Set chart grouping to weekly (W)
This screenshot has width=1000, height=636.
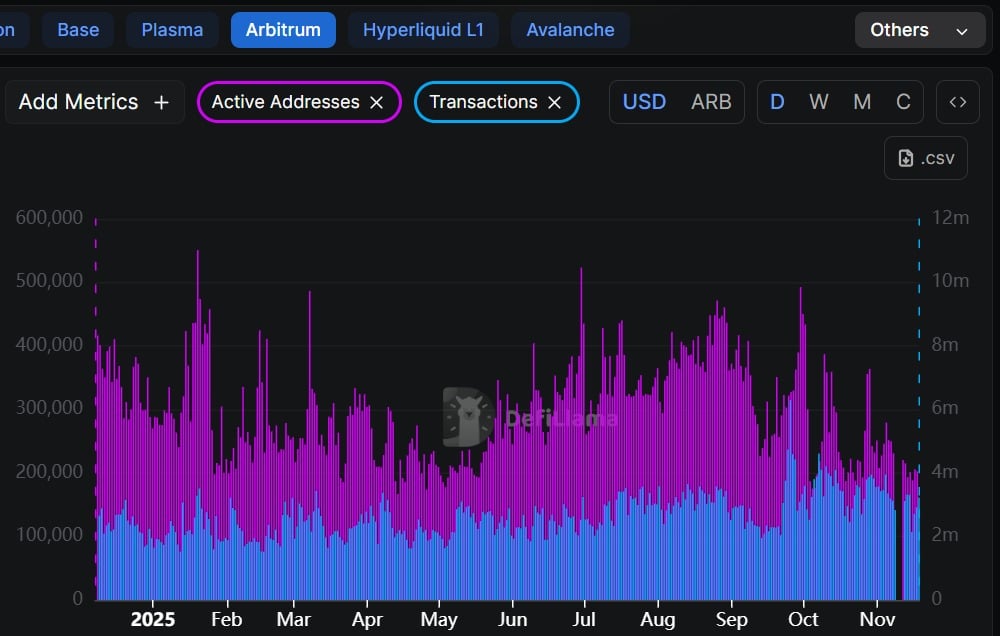click(819, 102)
